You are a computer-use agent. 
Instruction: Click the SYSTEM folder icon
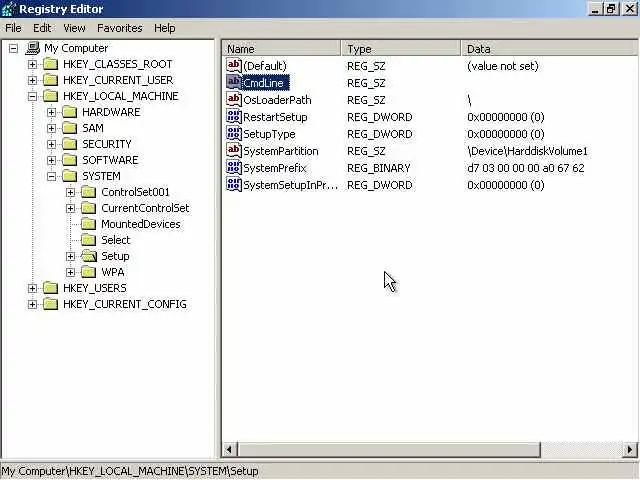(70, 176)
